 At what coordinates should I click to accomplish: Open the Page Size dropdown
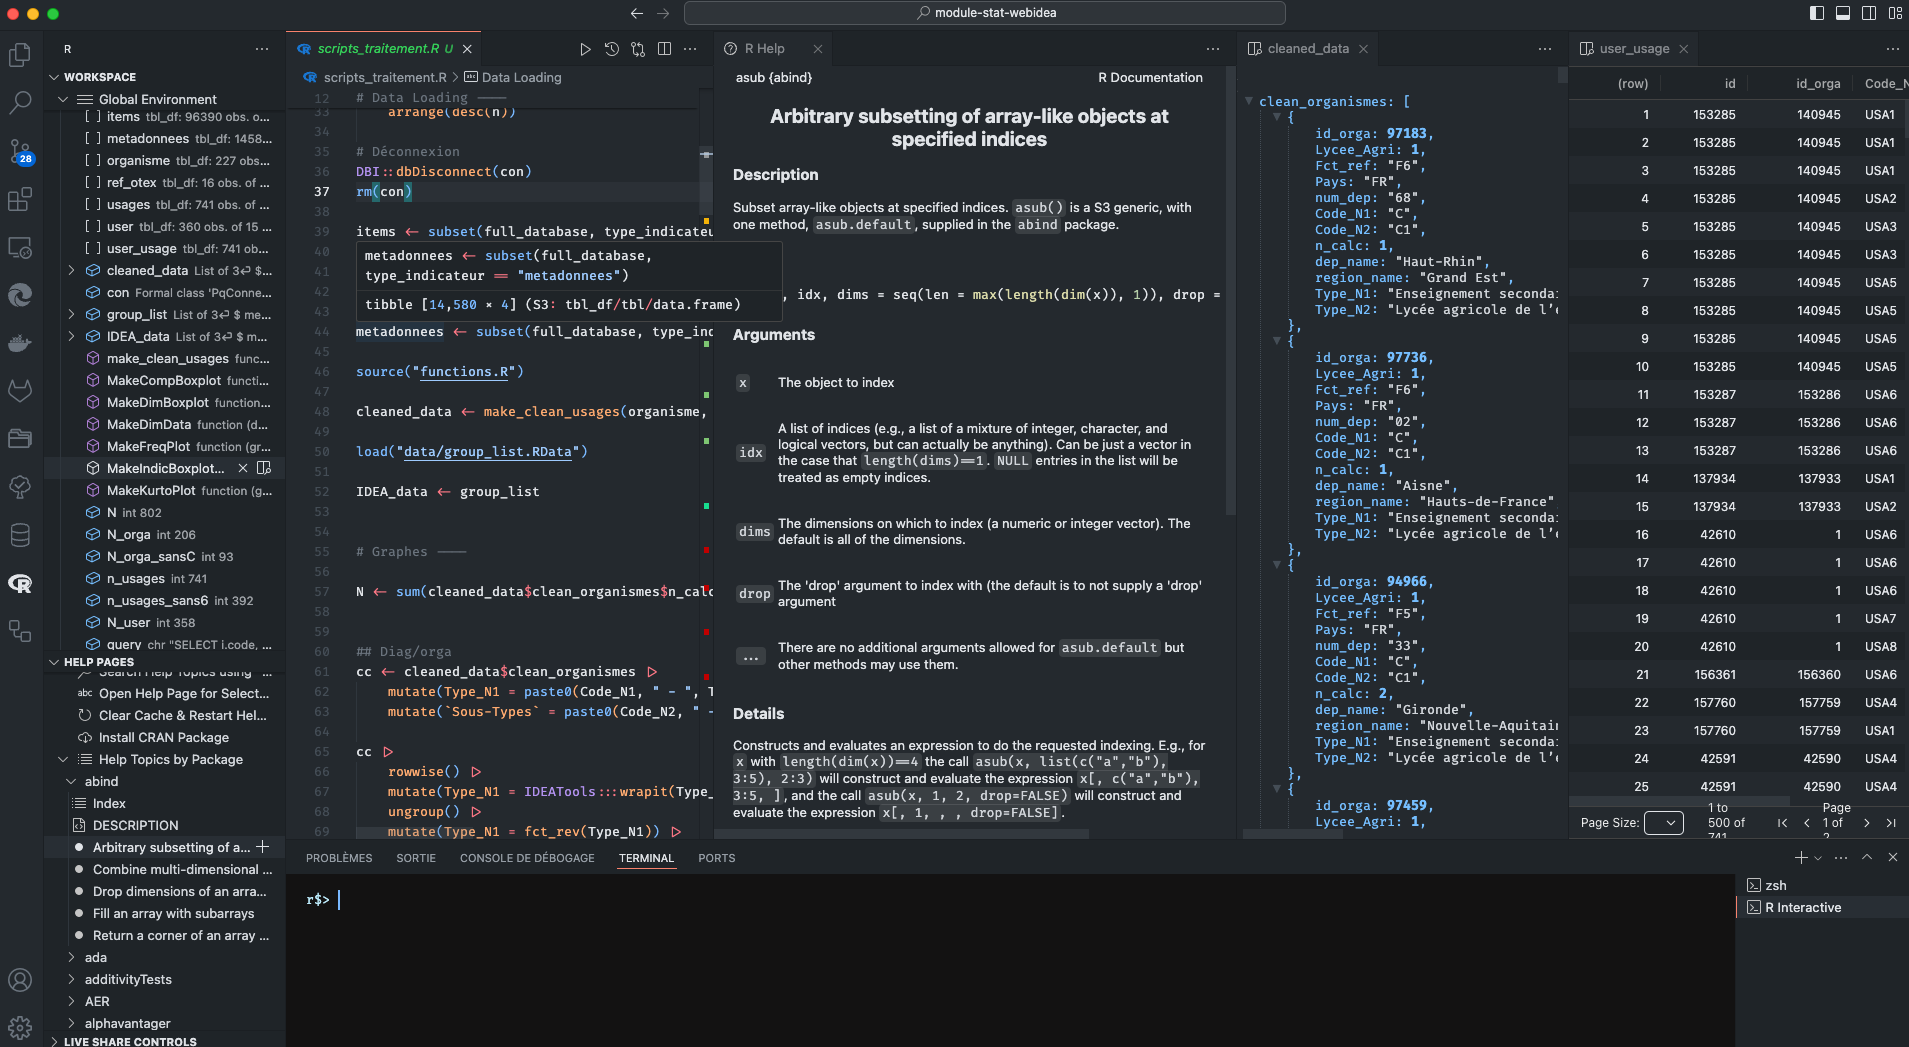(x=1664, y=823)
